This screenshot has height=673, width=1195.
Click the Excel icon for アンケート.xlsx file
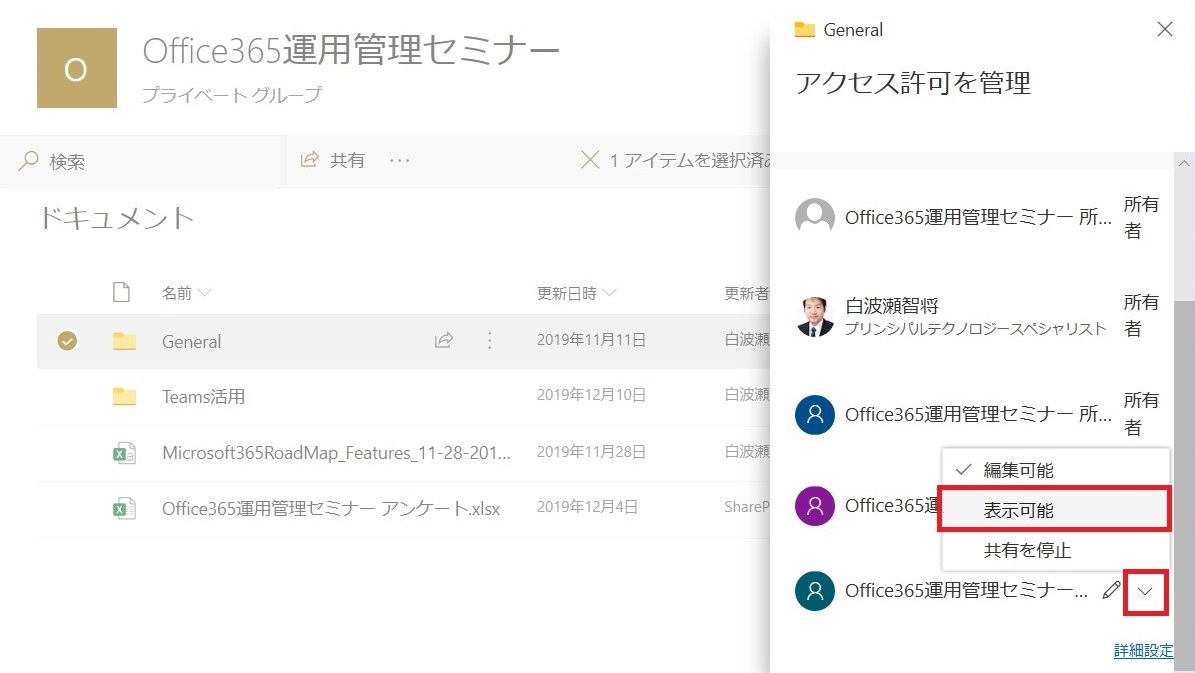[x=124, y=508]
